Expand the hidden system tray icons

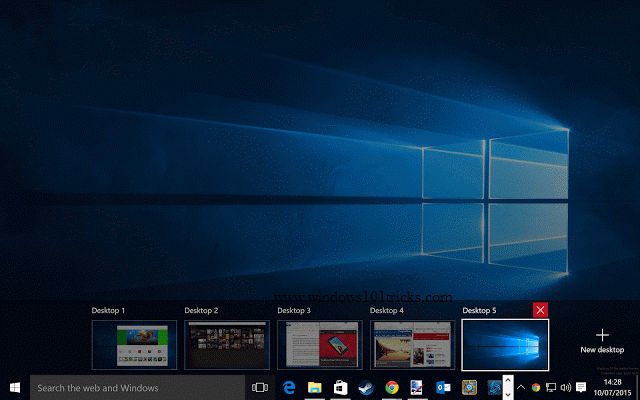tap(521, 387)
